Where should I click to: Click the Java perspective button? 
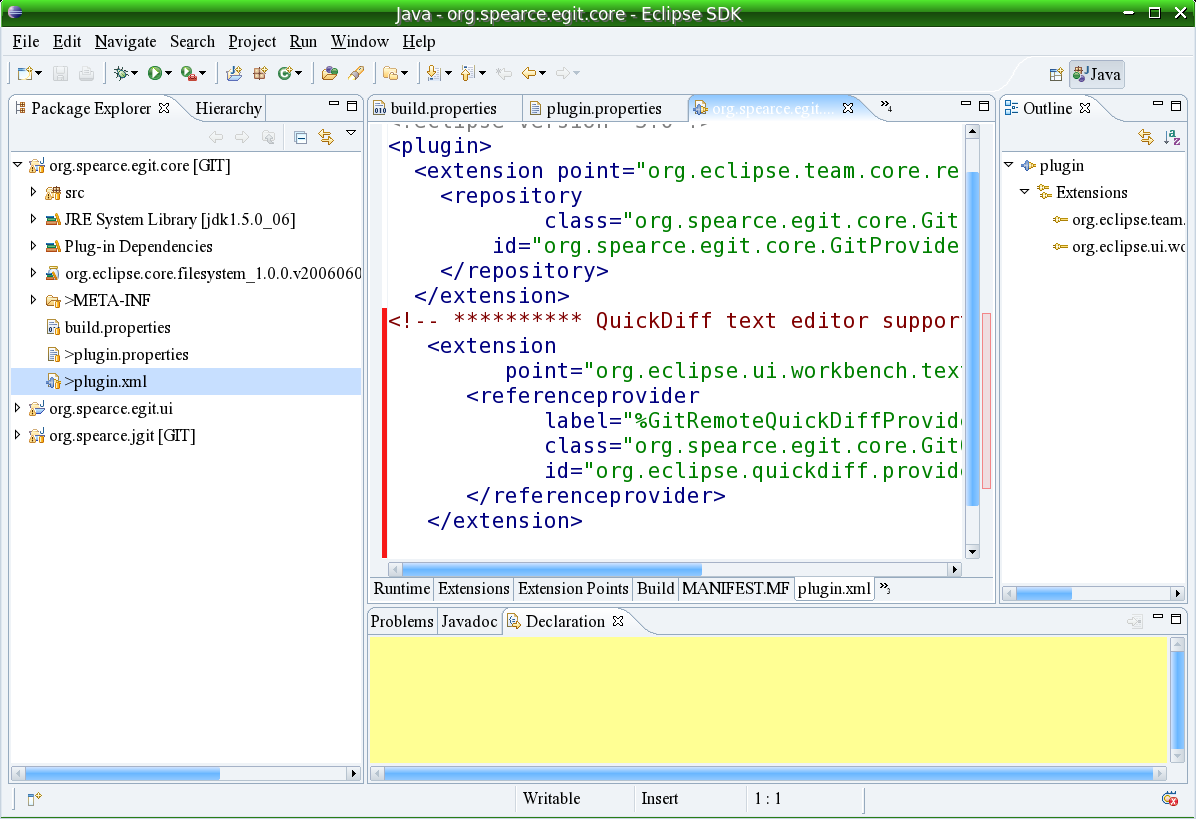[x=1097, y=74]
